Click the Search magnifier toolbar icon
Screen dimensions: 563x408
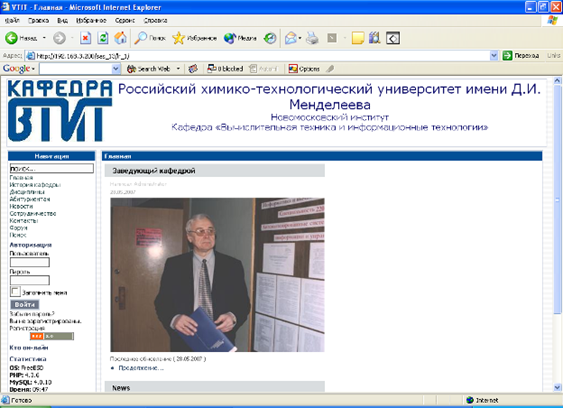[x=140, y=38]
